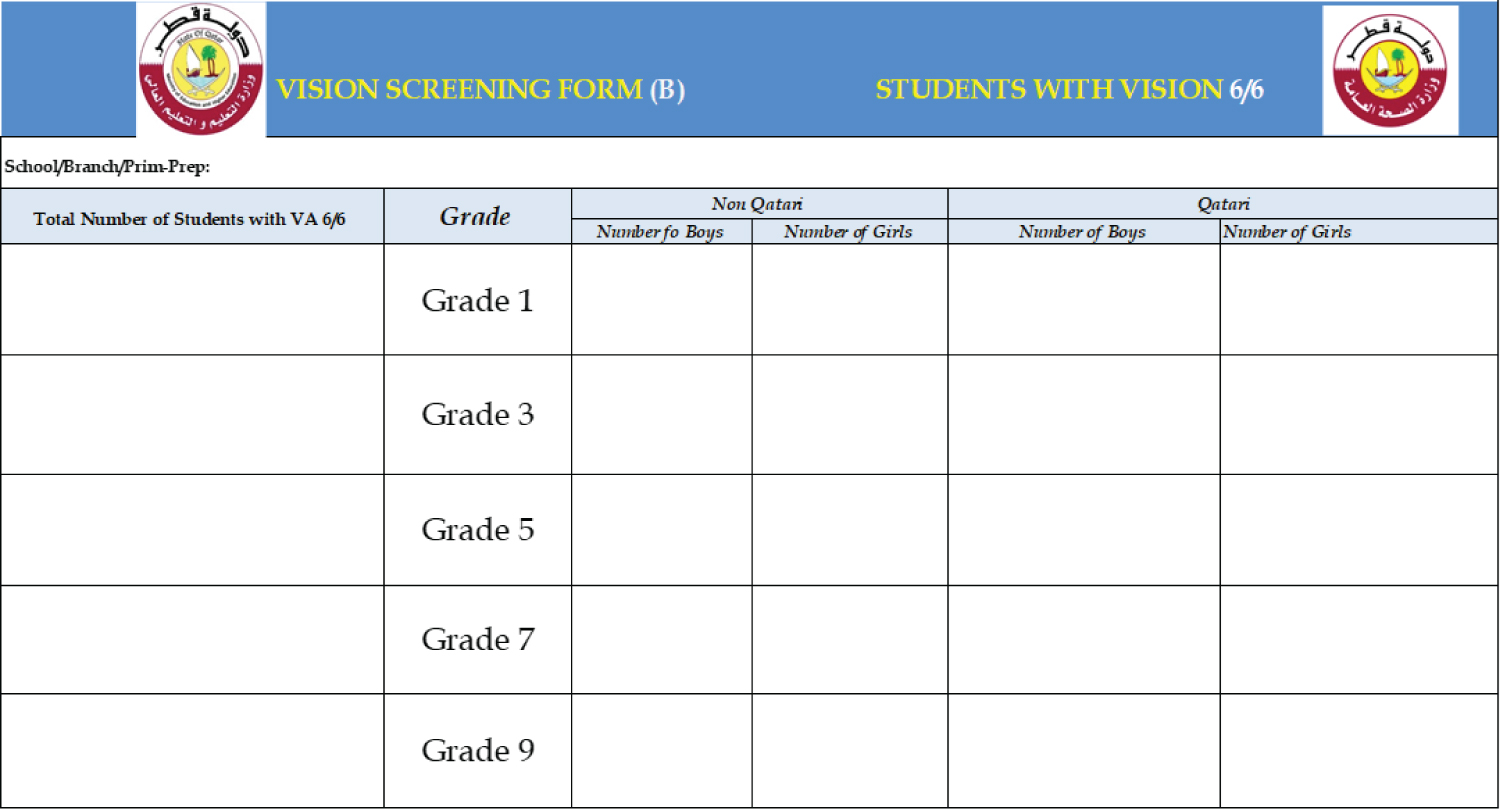Click the Grade 3 row label
This screenshot has width=1500, height=810.
tap(478, 414)
